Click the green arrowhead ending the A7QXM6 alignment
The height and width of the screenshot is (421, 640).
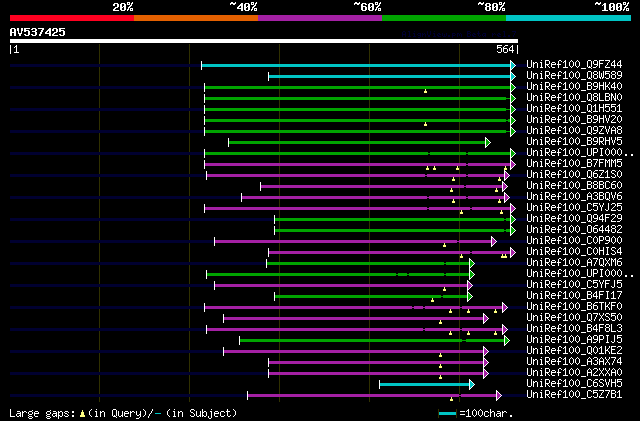(x=472, y=263)
